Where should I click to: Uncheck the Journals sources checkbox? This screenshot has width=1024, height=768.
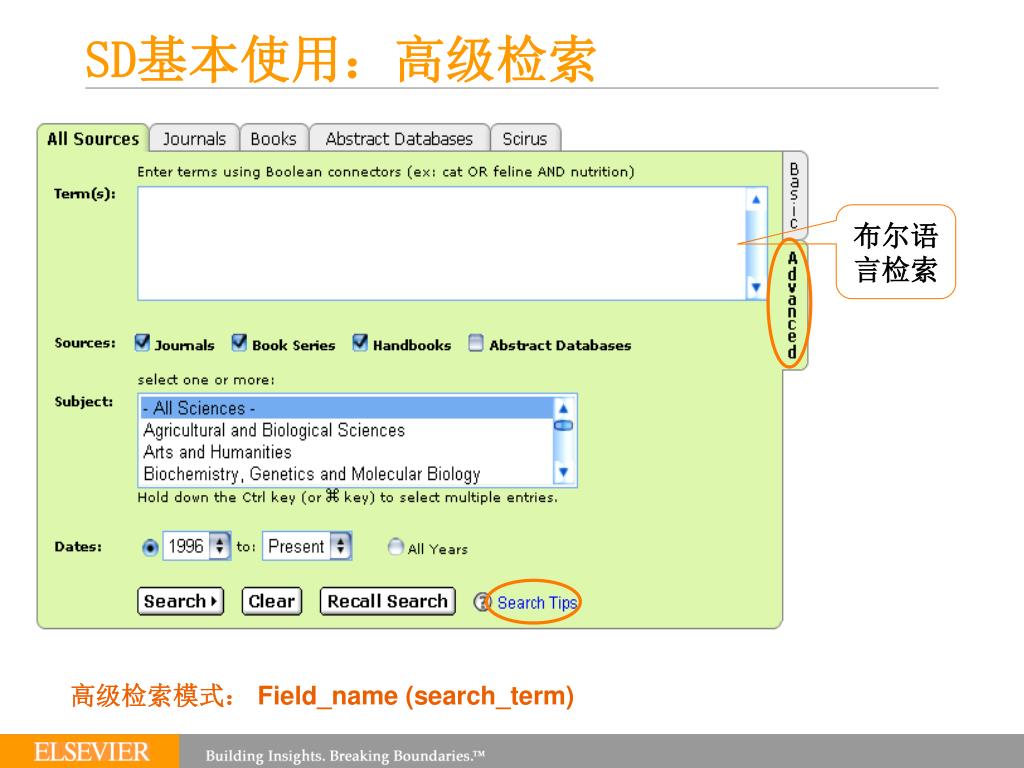tap(142, 342)
